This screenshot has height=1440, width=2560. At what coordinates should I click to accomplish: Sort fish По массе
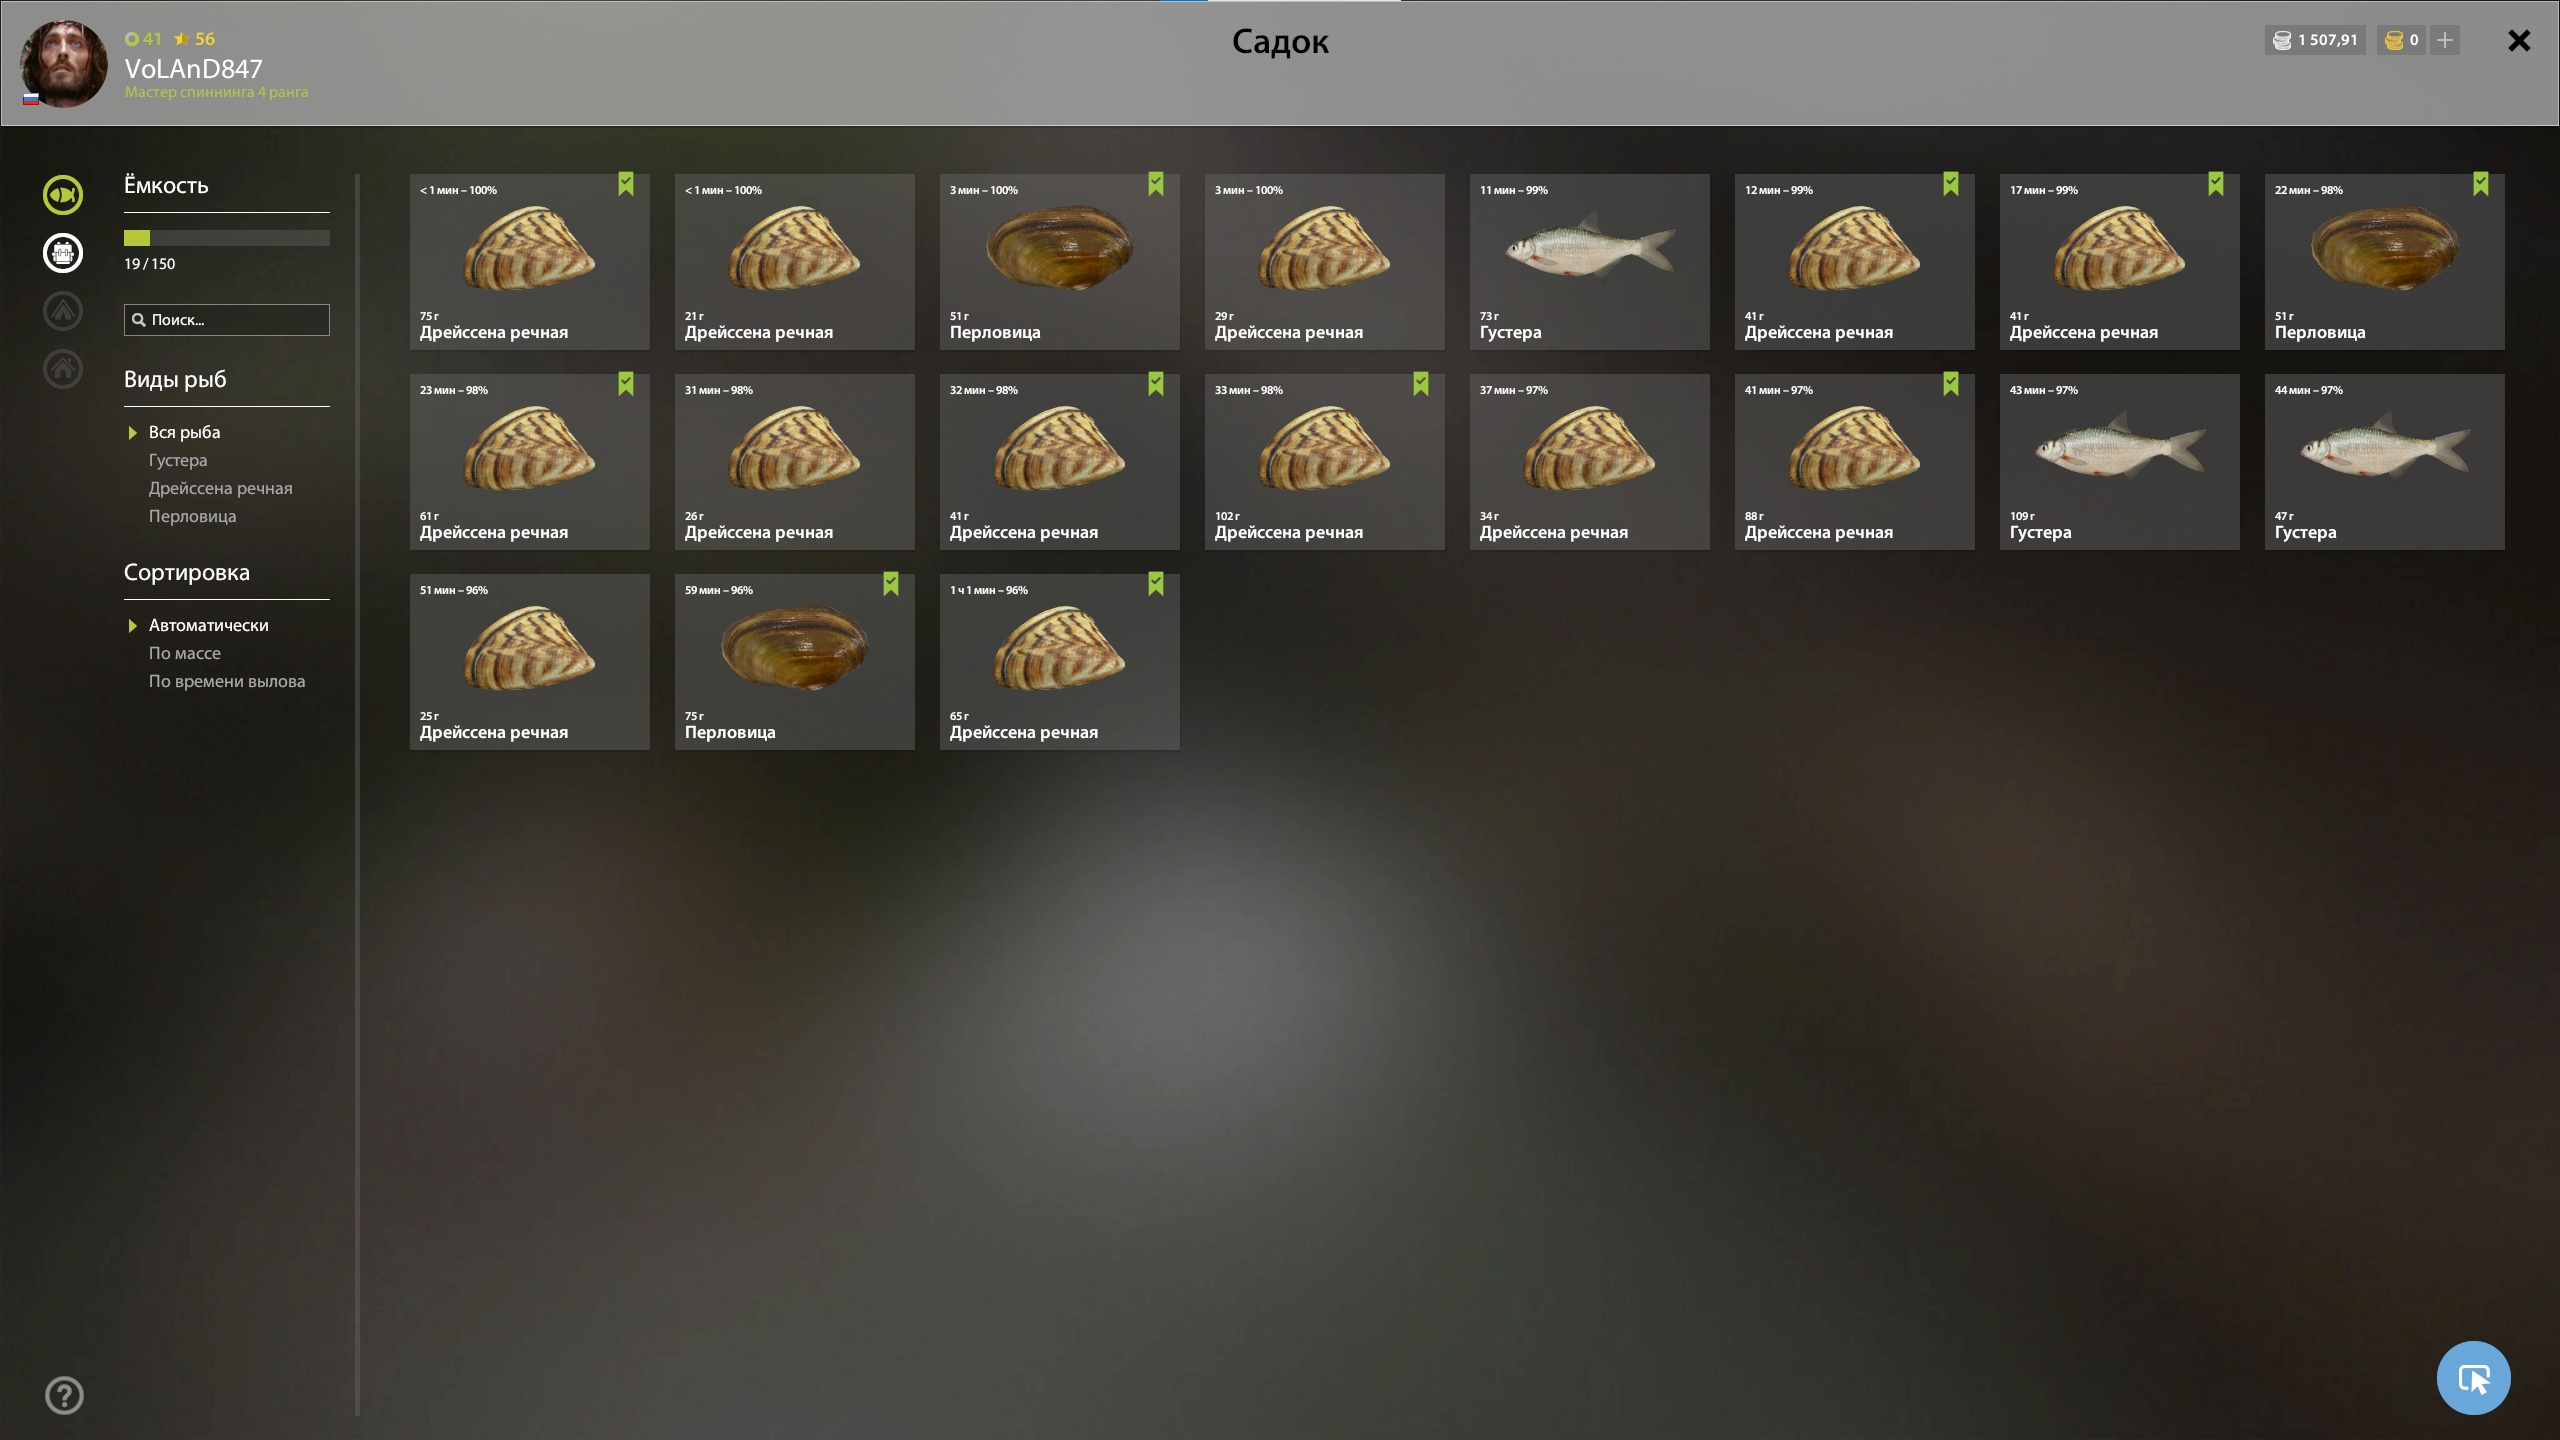[x=185, y=653]
